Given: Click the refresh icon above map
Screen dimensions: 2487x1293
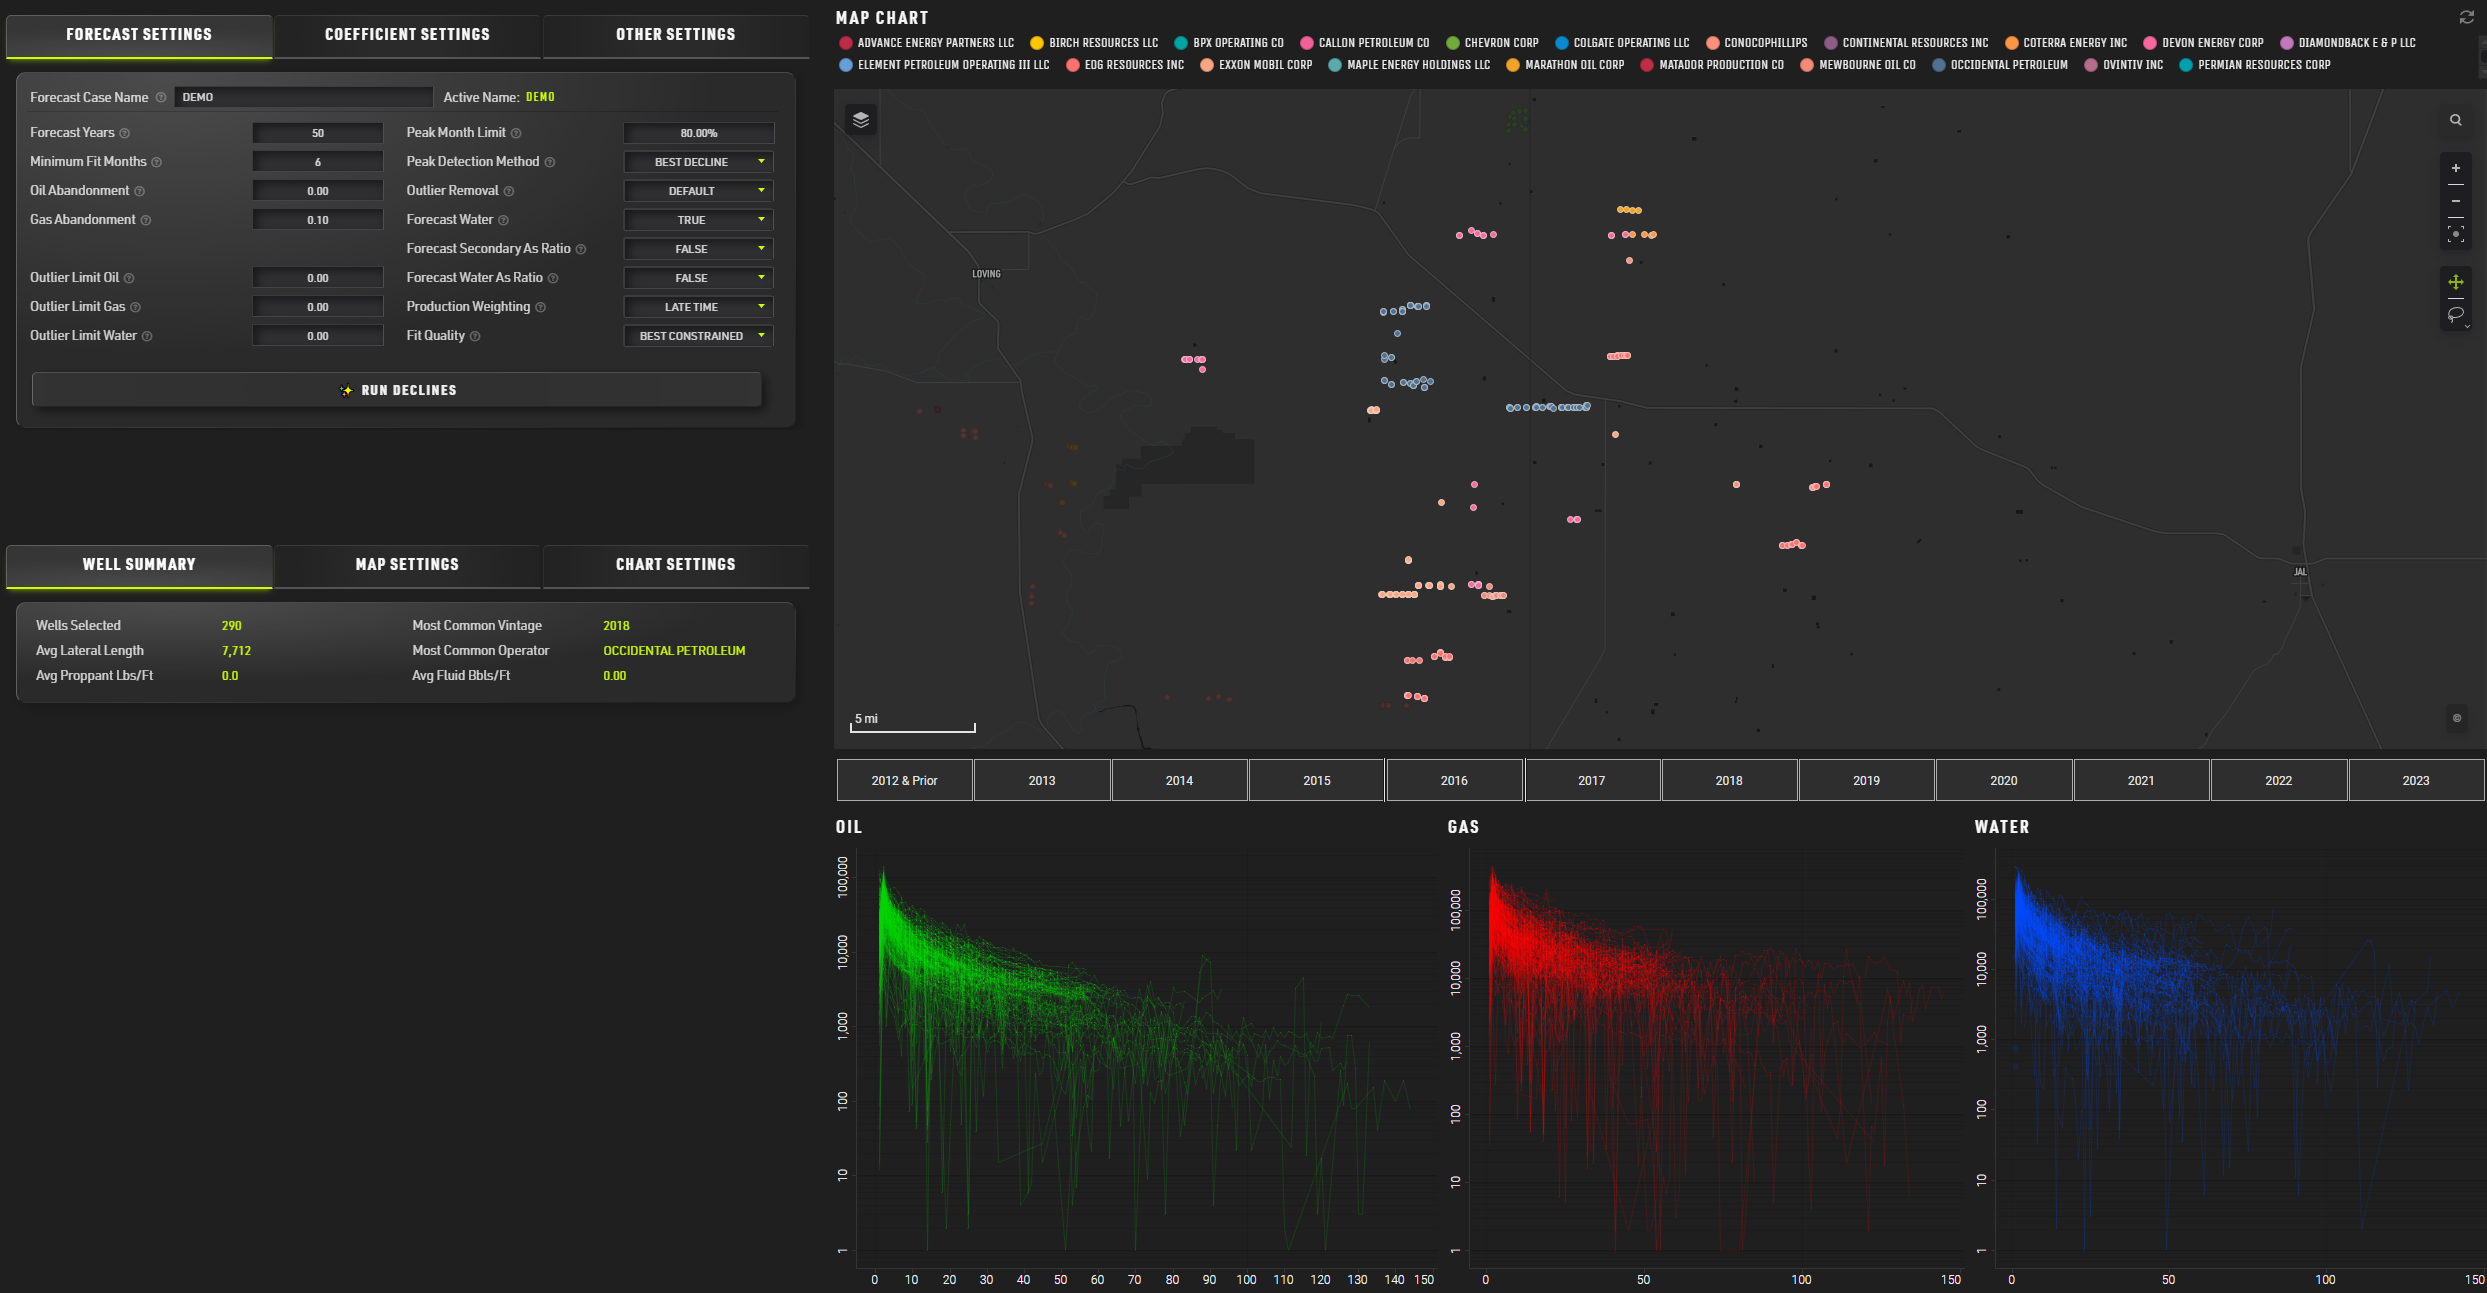Looking at the screenshot, I should tap(2466, 17).
